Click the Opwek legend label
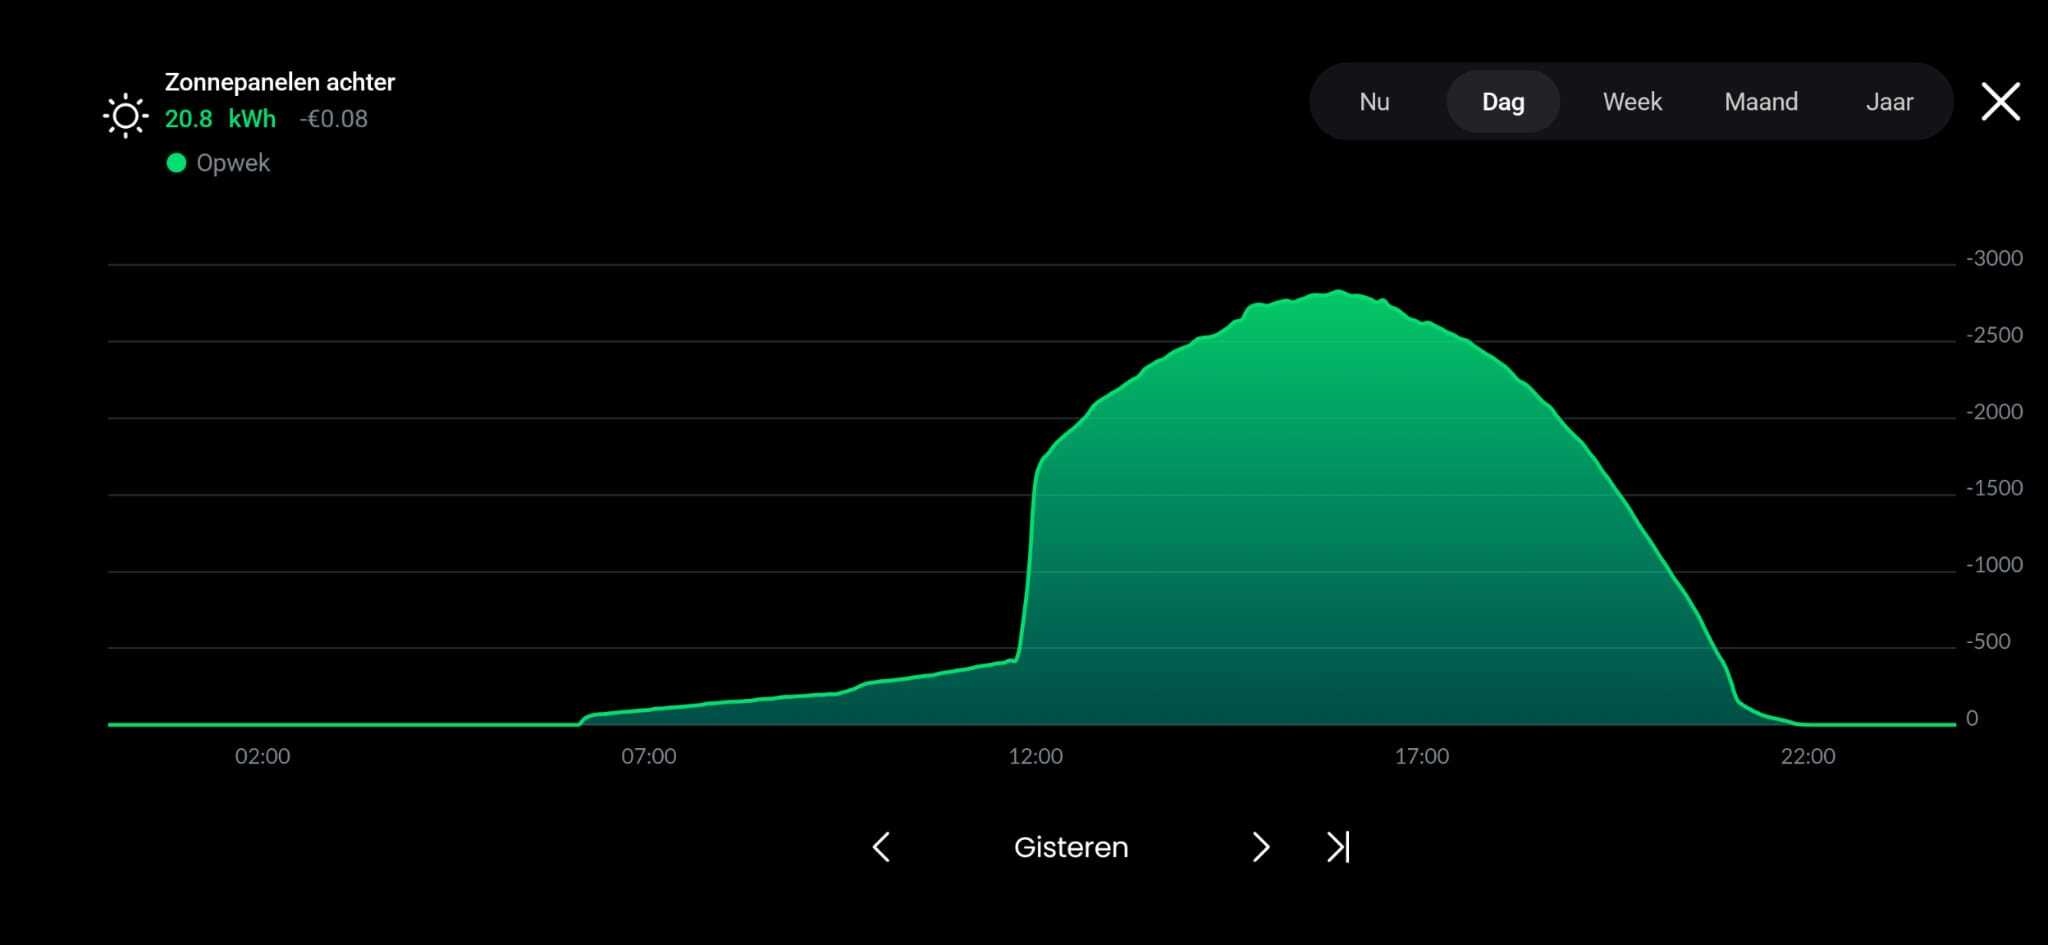Image resolution: width=2048 pixels, height=945 pixels. (x=233, y=163)
